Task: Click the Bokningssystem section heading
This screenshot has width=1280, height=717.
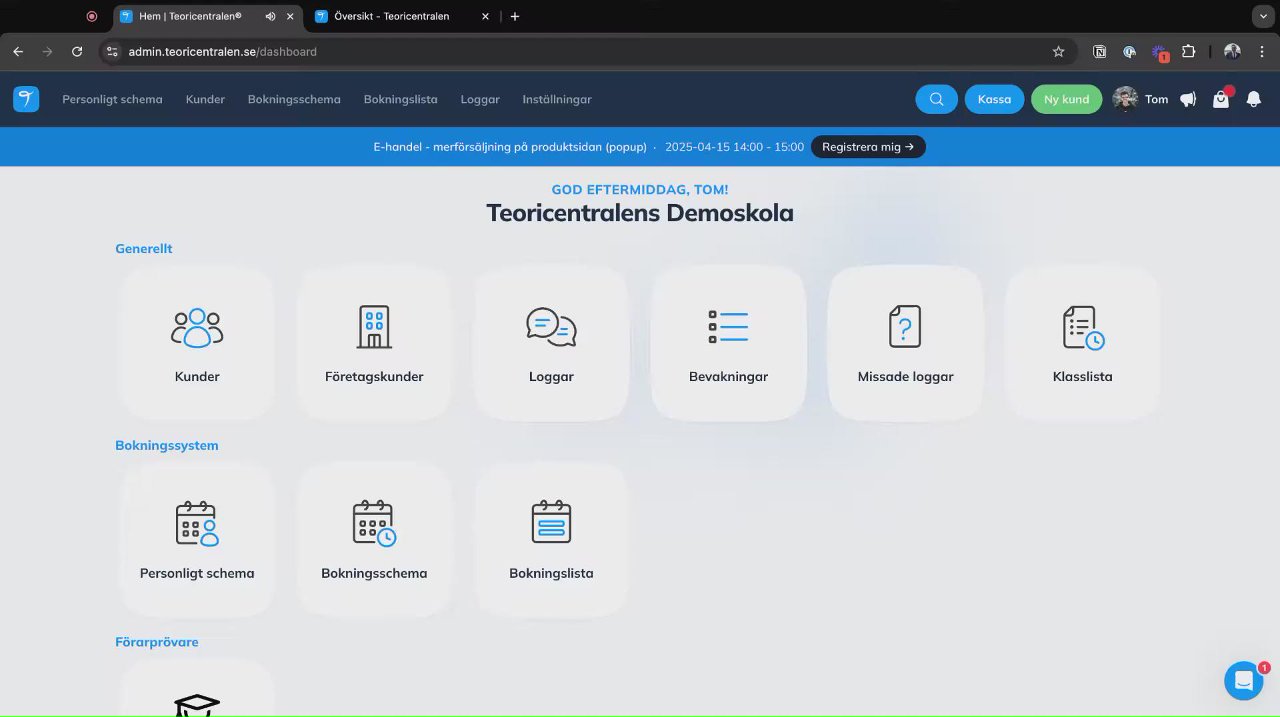Action: pos(167,445)
